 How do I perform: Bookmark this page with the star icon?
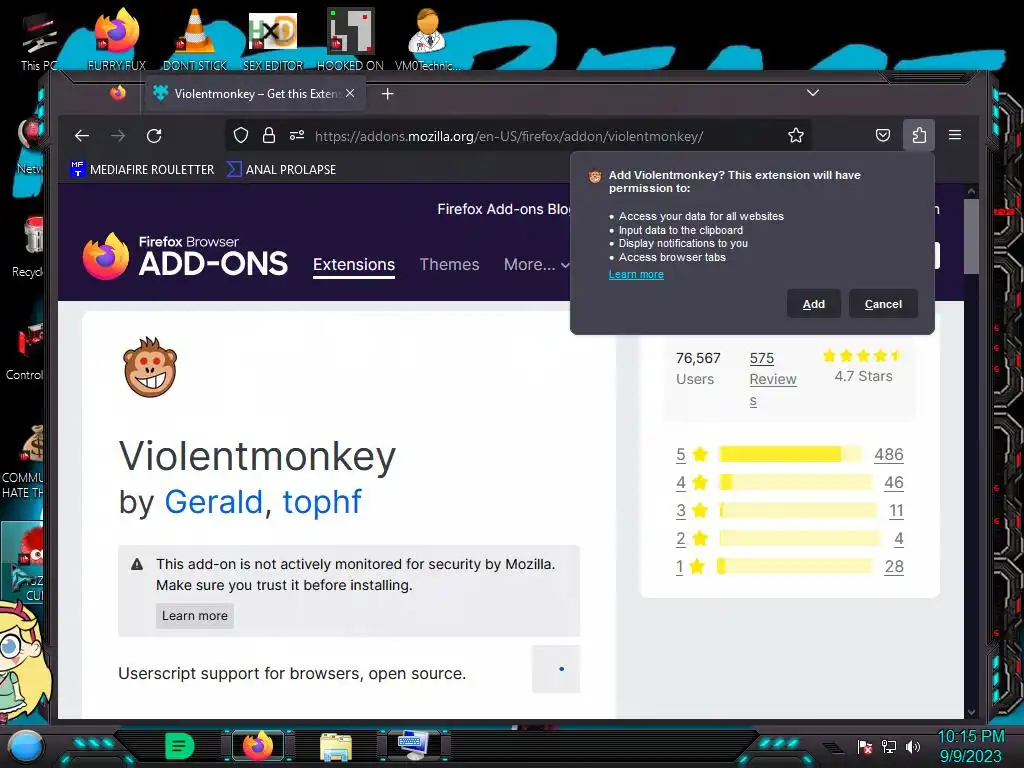[x=795, y=136]
